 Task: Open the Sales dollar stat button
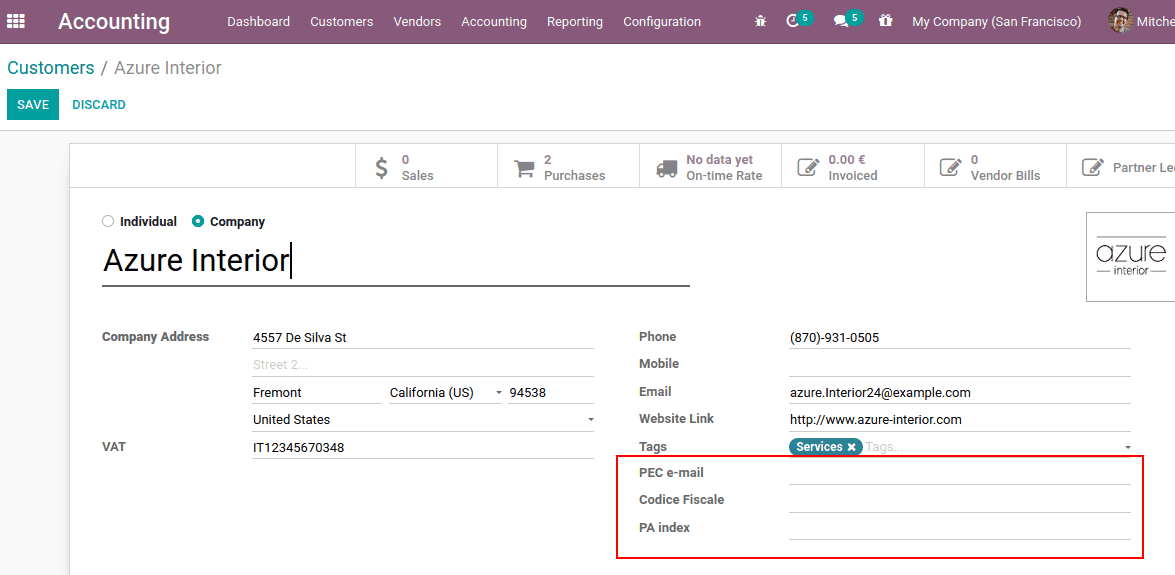426,167
